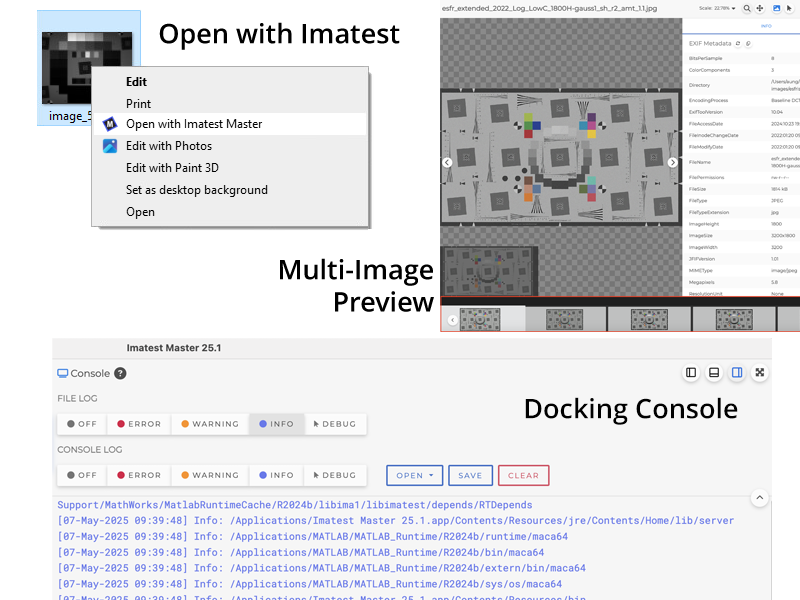Image resolution: width=800 pixels, height=600 pixels.
Task: Click log line ending in extern/bin/maca64
Action: tap(321, 568)
